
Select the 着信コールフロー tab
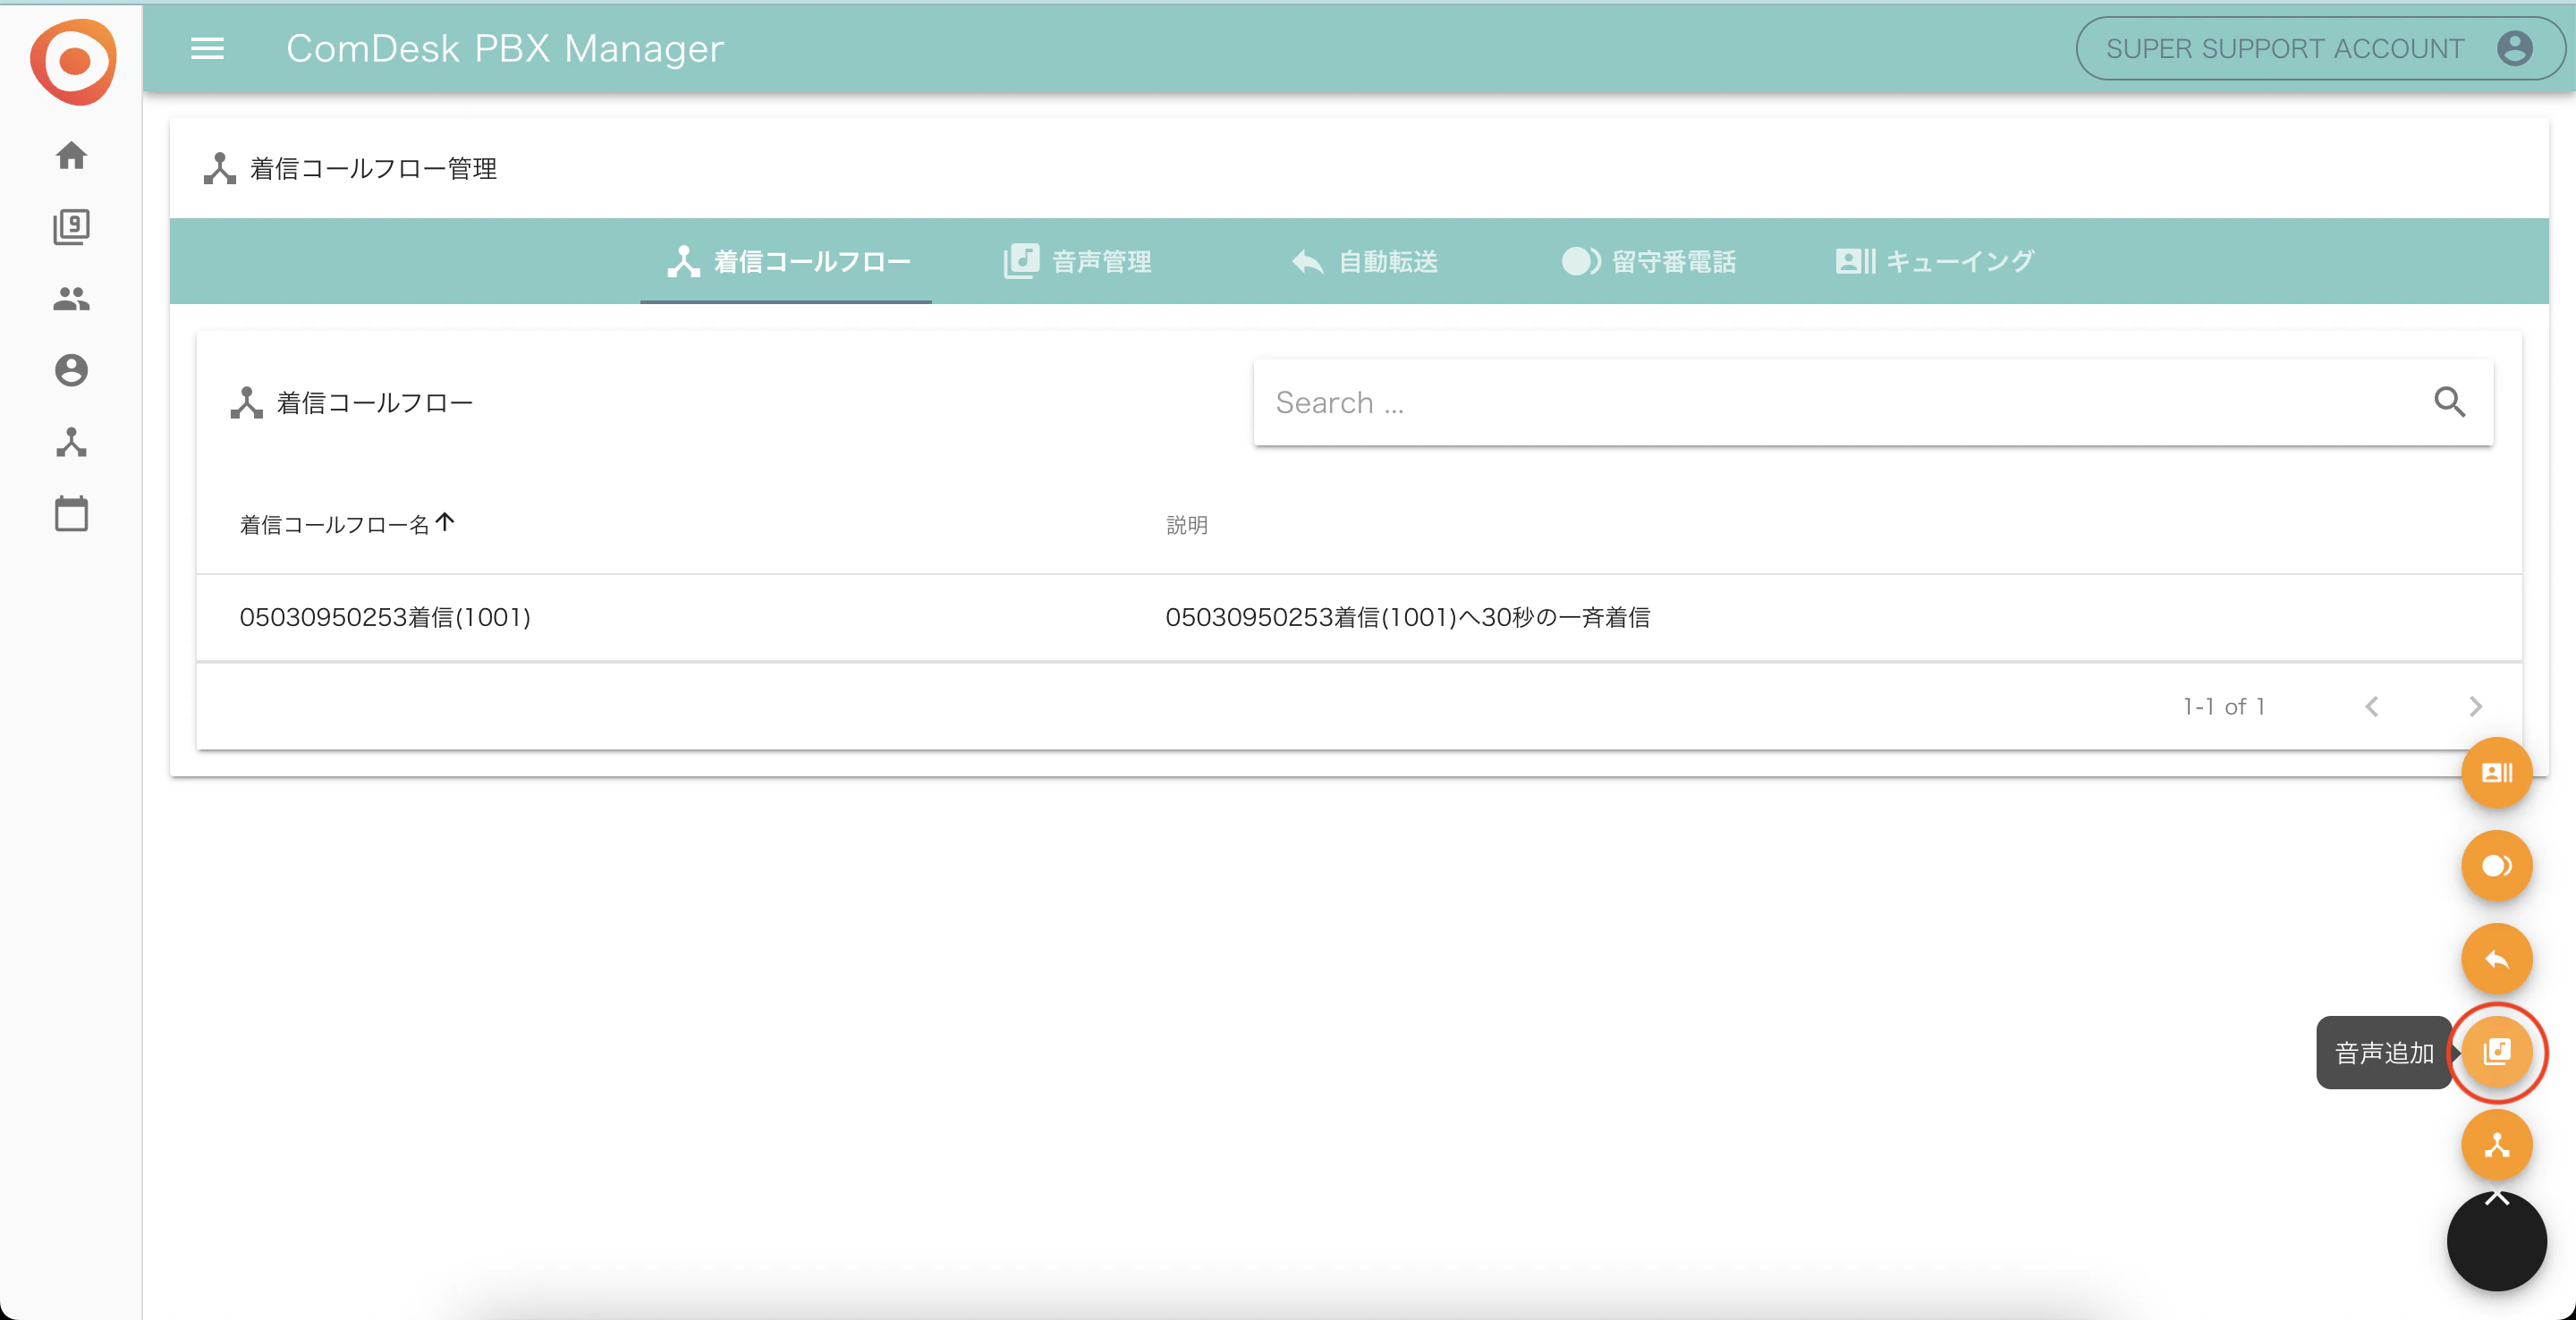(786, 262)
